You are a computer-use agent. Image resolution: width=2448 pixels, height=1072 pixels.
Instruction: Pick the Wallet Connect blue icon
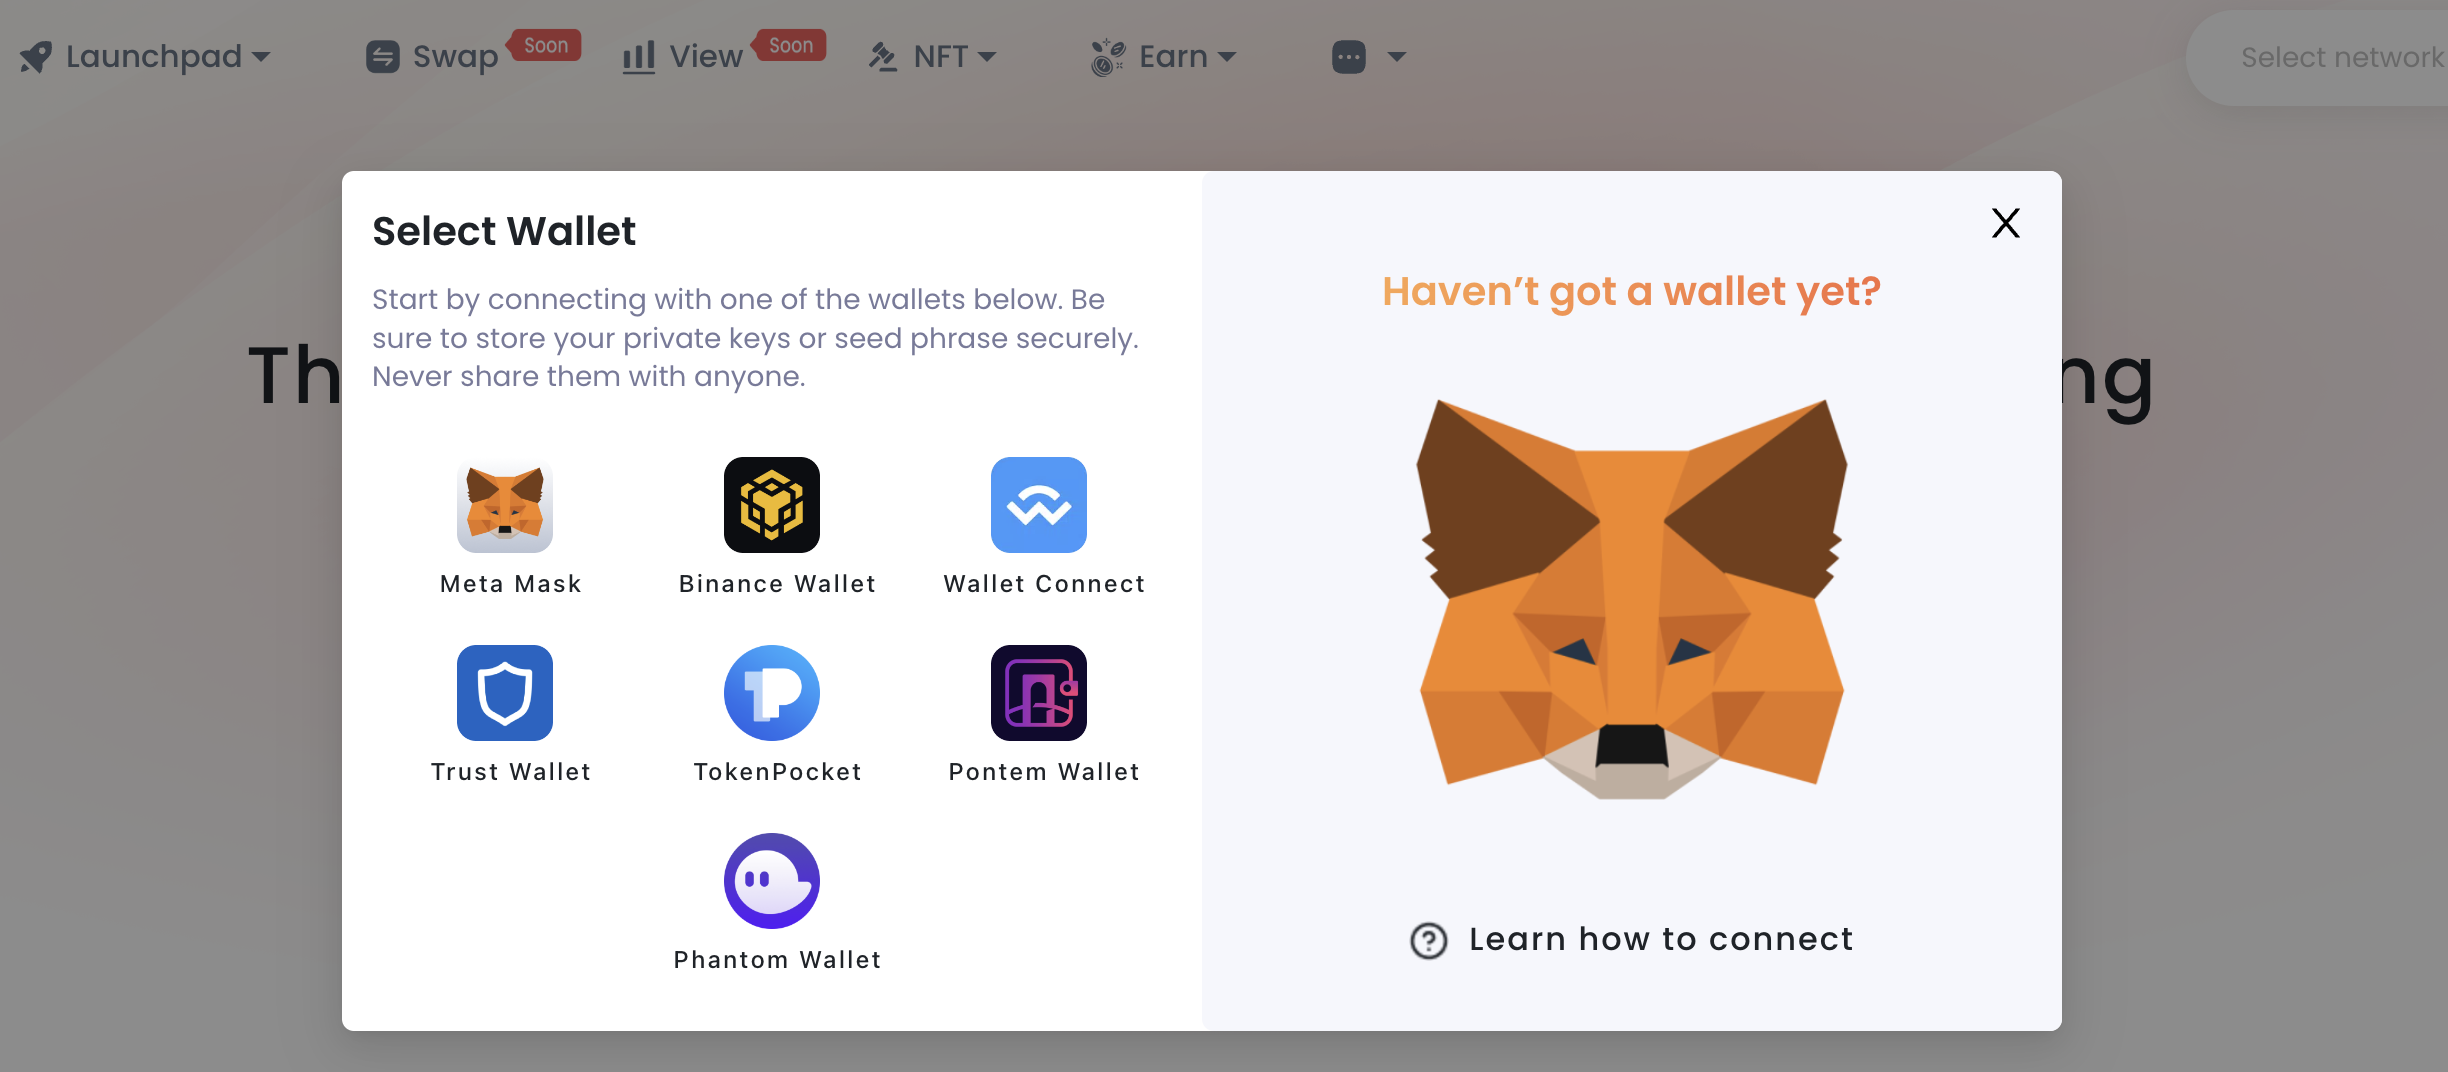(1038, 505)
